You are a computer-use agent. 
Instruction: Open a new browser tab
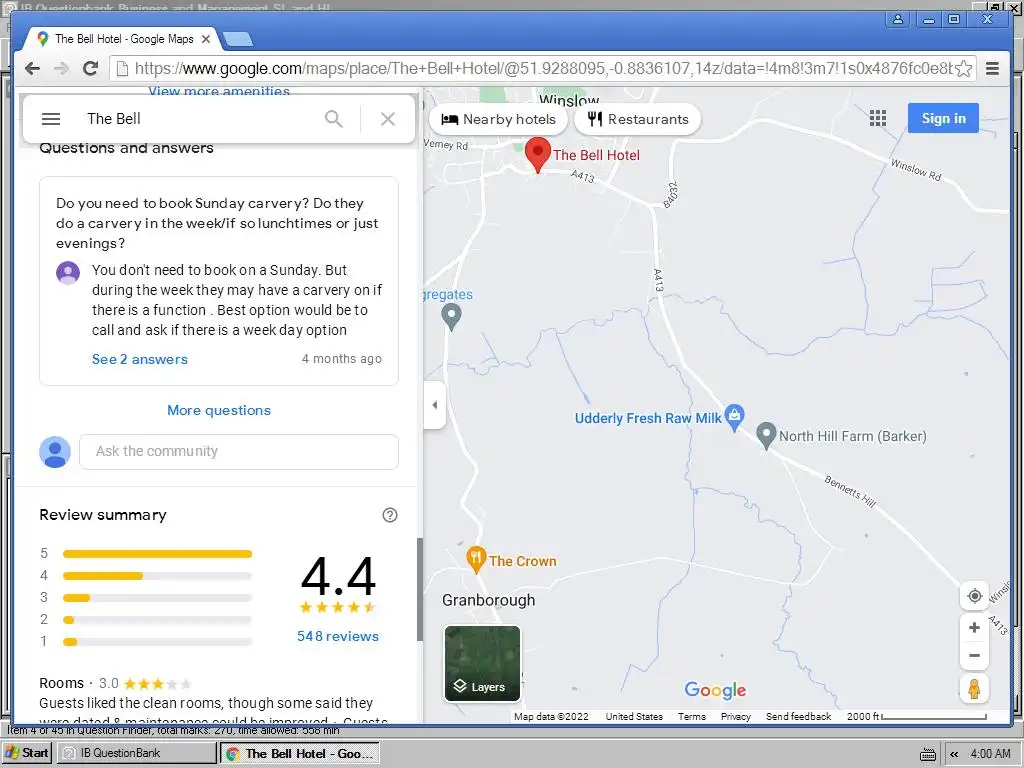[x=238, y=40]
